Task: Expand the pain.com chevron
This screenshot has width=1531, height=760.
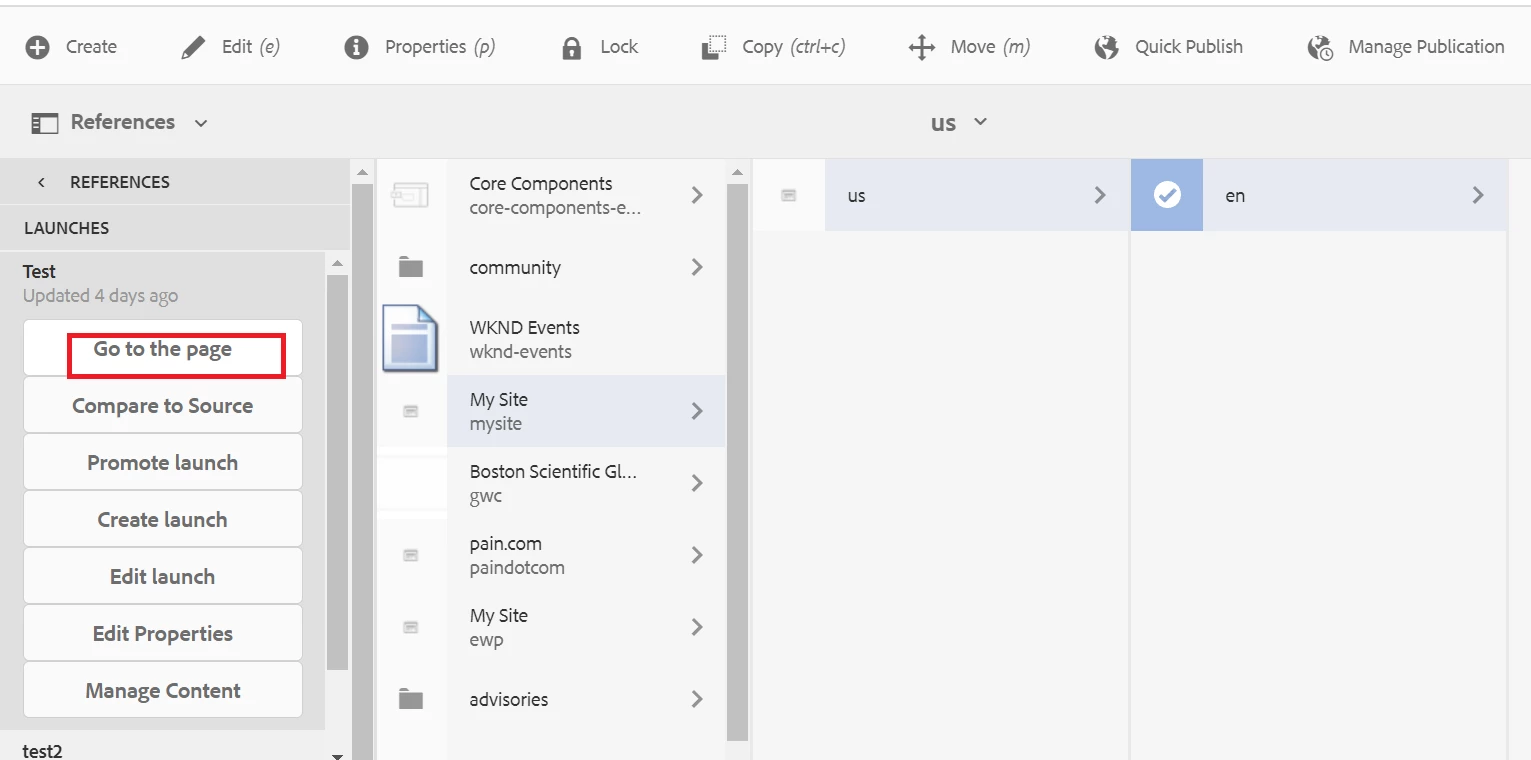Action: (x=697, y=555)
